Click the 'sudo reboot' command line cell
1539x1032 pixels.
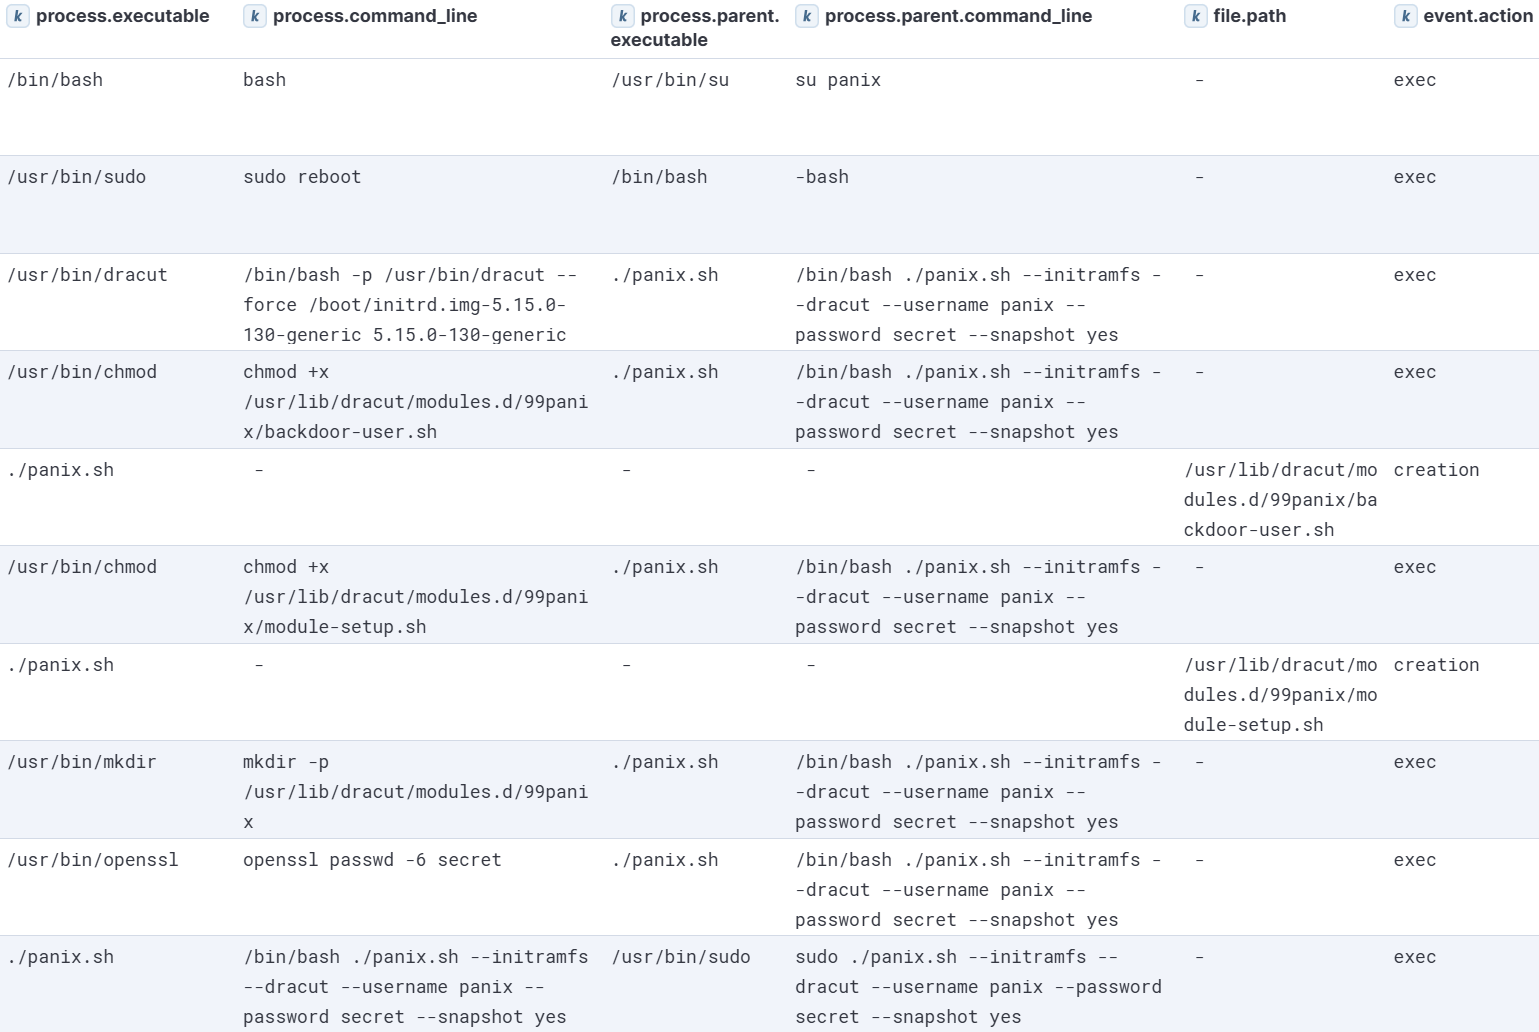[x=302, y=177]
